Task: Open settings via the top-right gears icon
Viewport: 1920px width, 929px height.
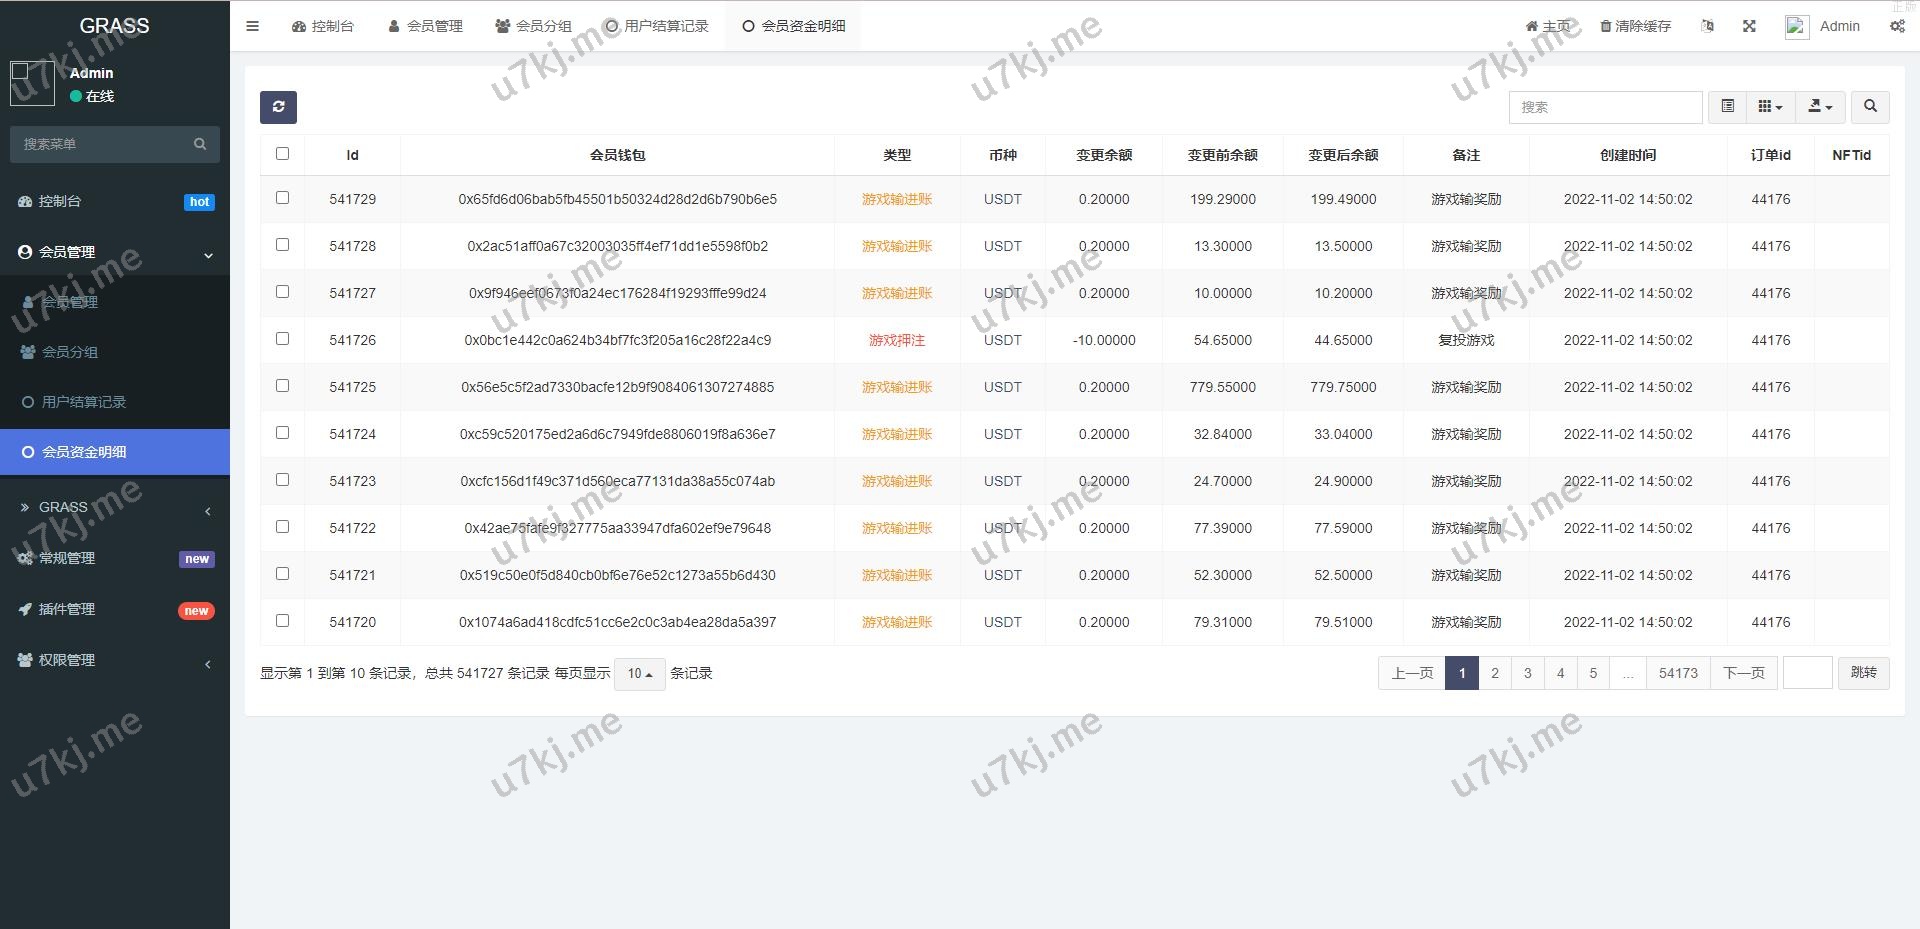Action: (1896, 26)
